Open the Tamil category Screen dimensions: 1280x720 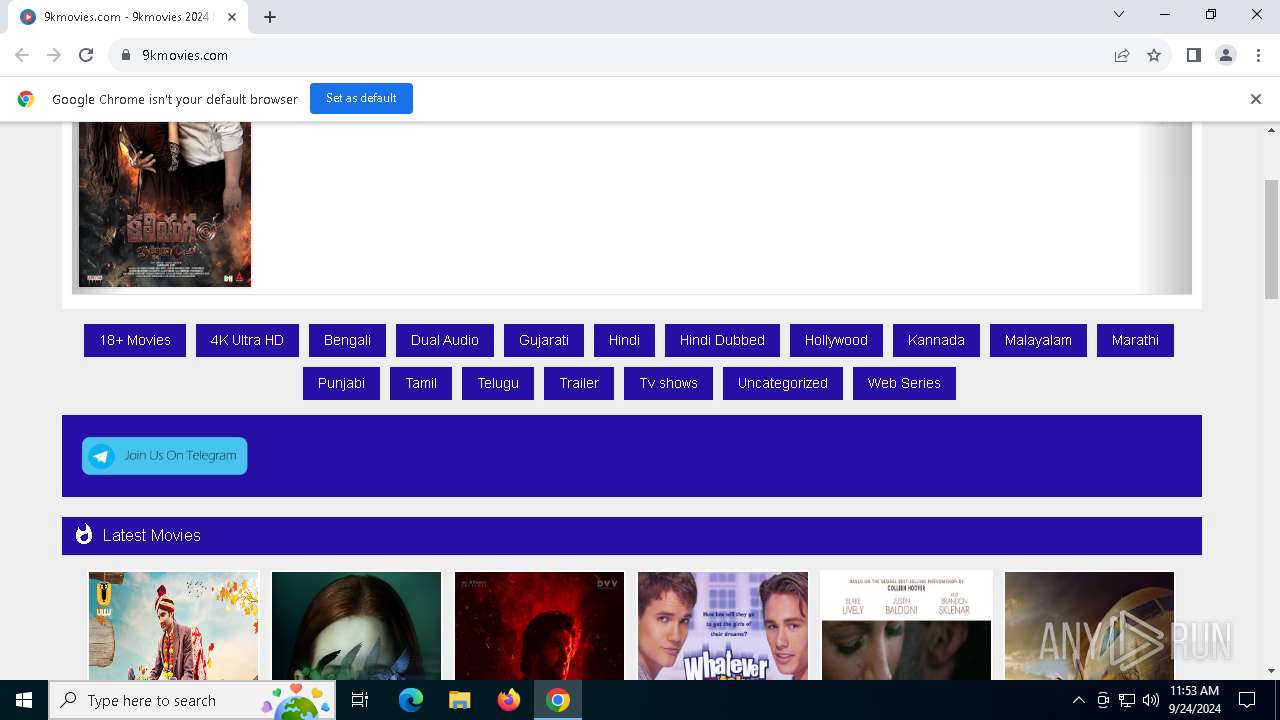tap(421, 383)
